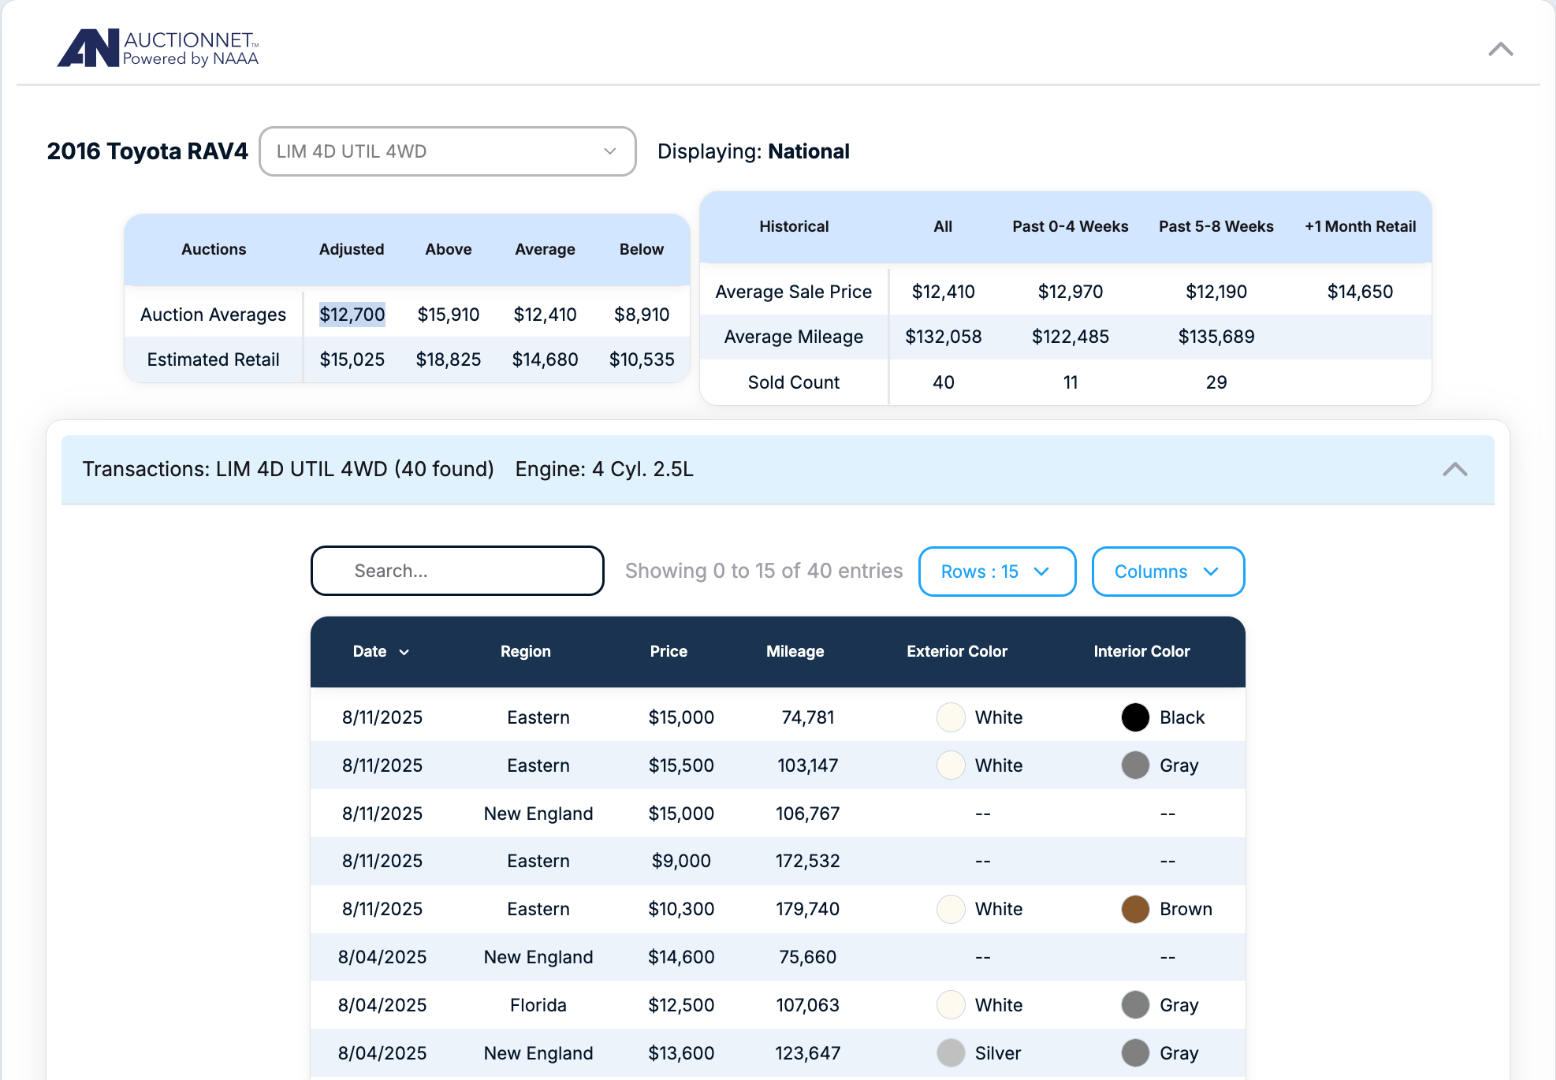This screenshot has width=1556, height=1080.
Task: Click white exterior swatch in $15,000 74,781 row
Action: (x=950, y=717)
